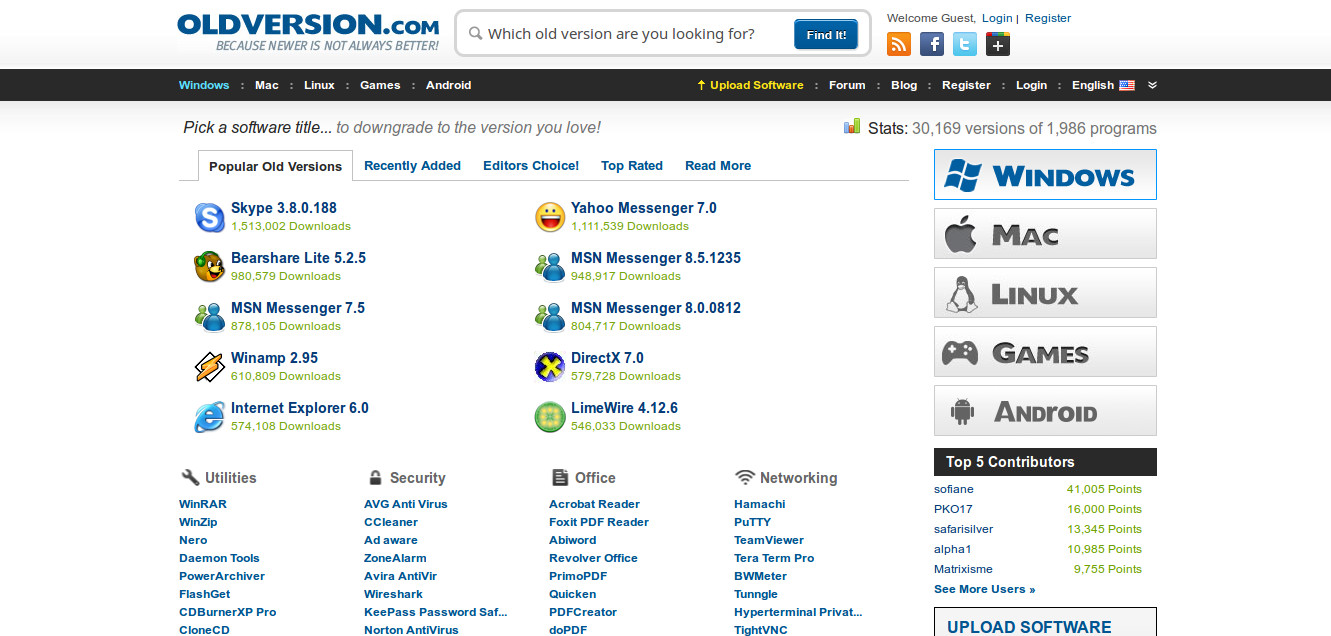The width and height of the screenshot is (1331, 636).
Task: Click the Networking wifi icon
Action: (x=744, y=477)
